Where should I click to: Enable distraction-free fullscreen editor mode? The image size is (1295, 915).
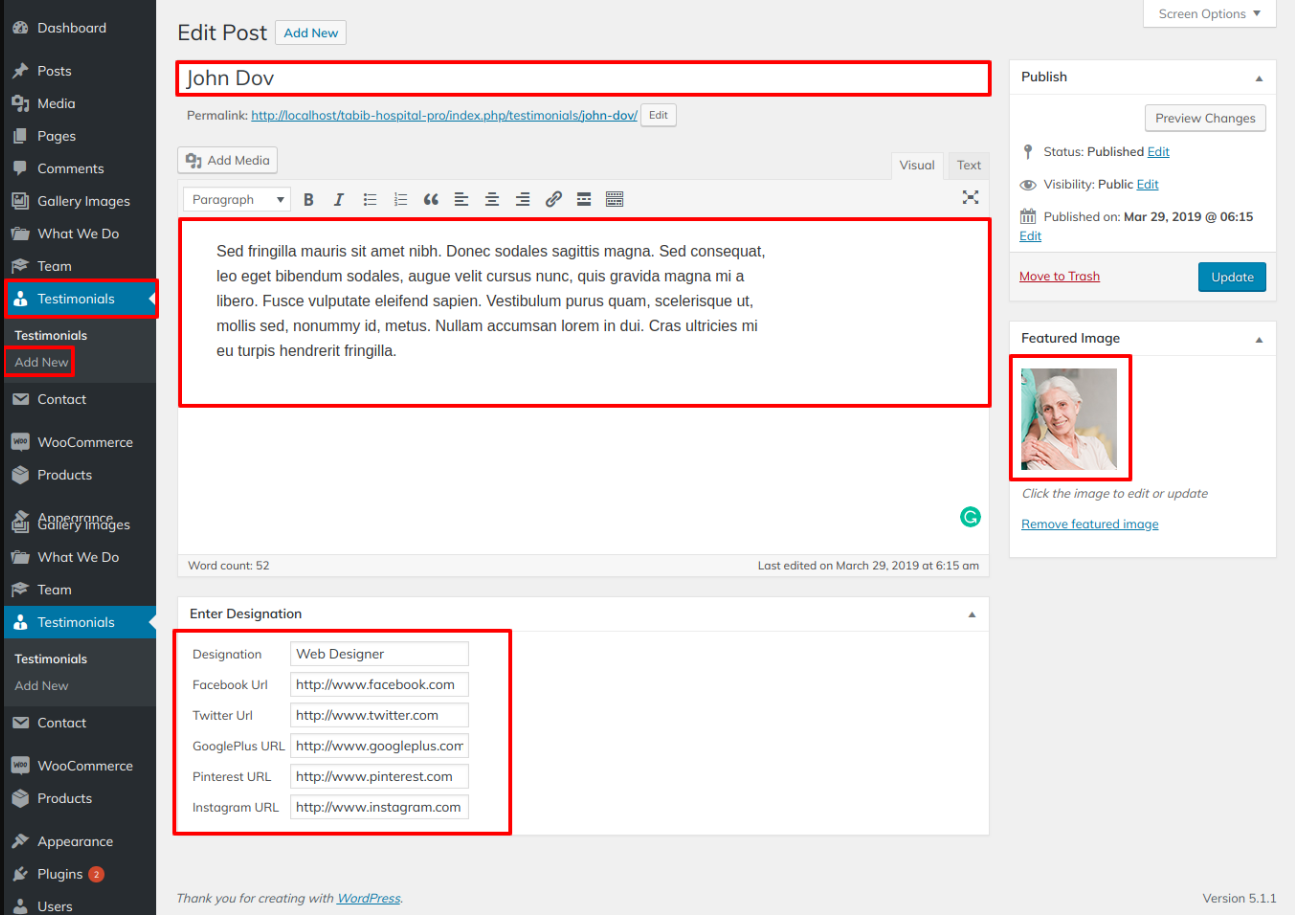[970, 198]
